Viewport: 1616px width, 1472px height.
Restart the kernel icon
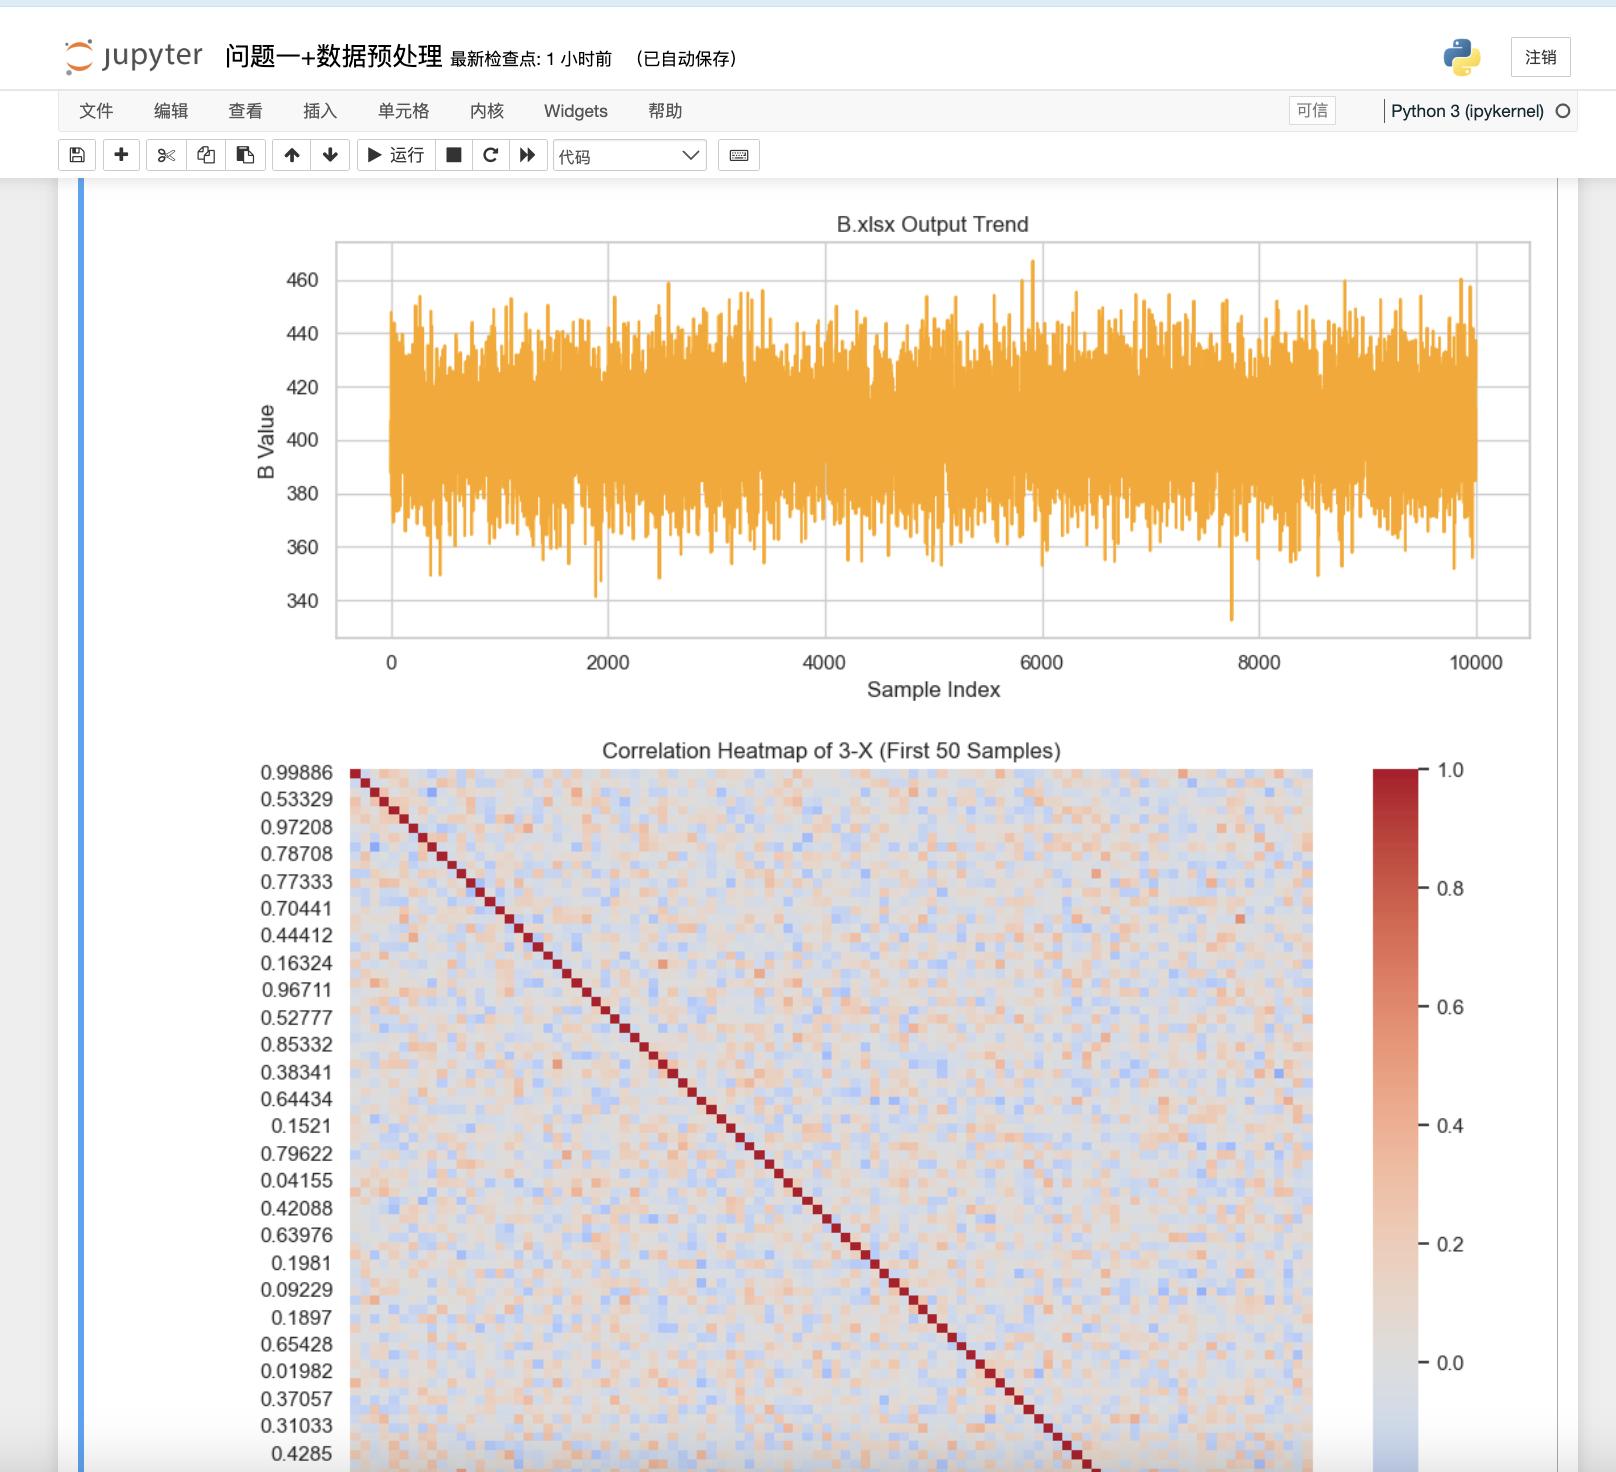[490, 155]
